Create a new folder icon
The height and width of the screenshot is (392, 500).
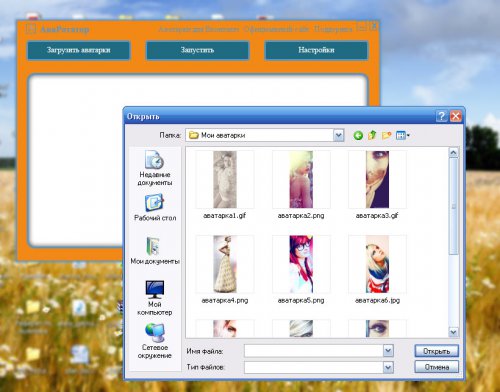click(386, 135)
